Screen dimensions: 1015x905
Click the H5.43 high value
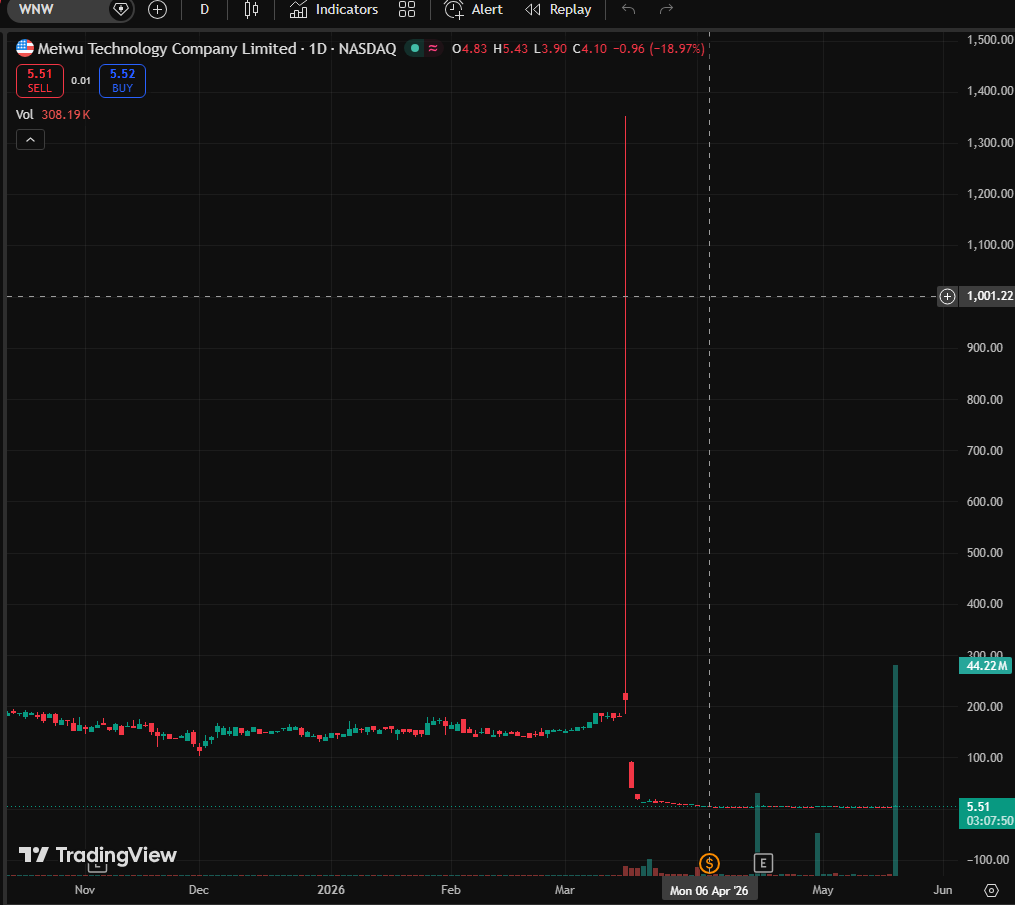(511, 49)
